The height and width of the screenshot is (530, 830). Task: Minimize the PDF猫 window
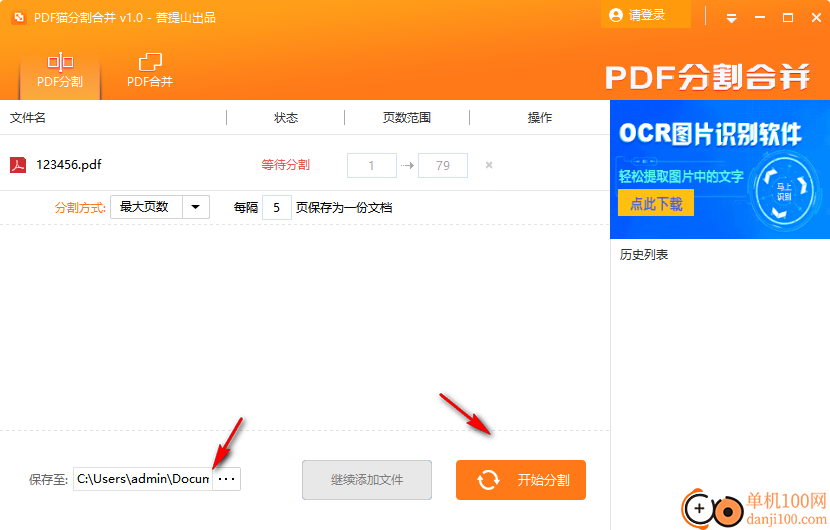760,17
